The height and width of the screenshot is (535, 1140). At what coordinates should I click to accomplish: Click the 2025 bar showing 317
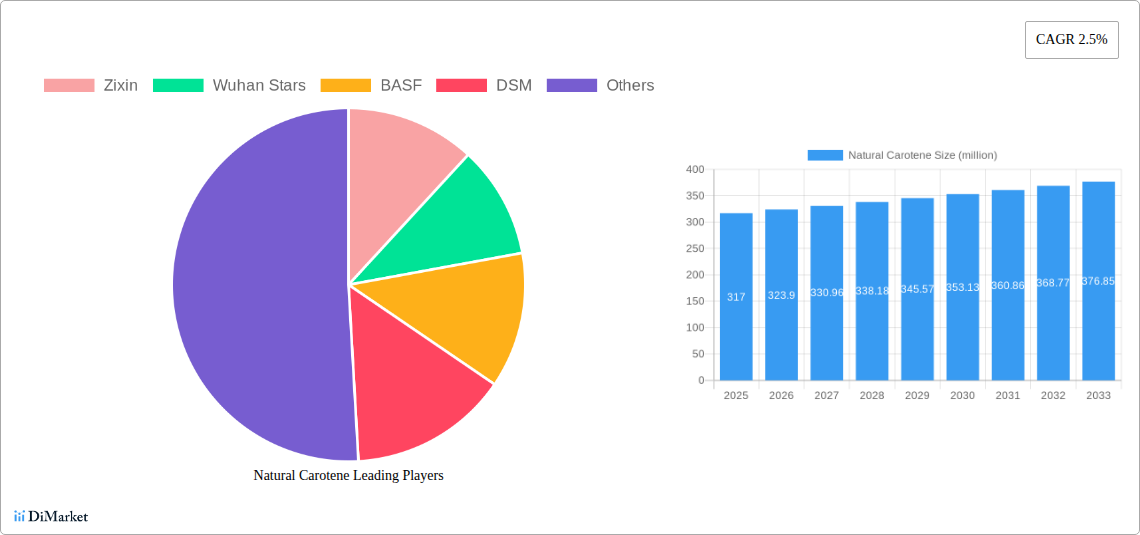coord(736,297)
